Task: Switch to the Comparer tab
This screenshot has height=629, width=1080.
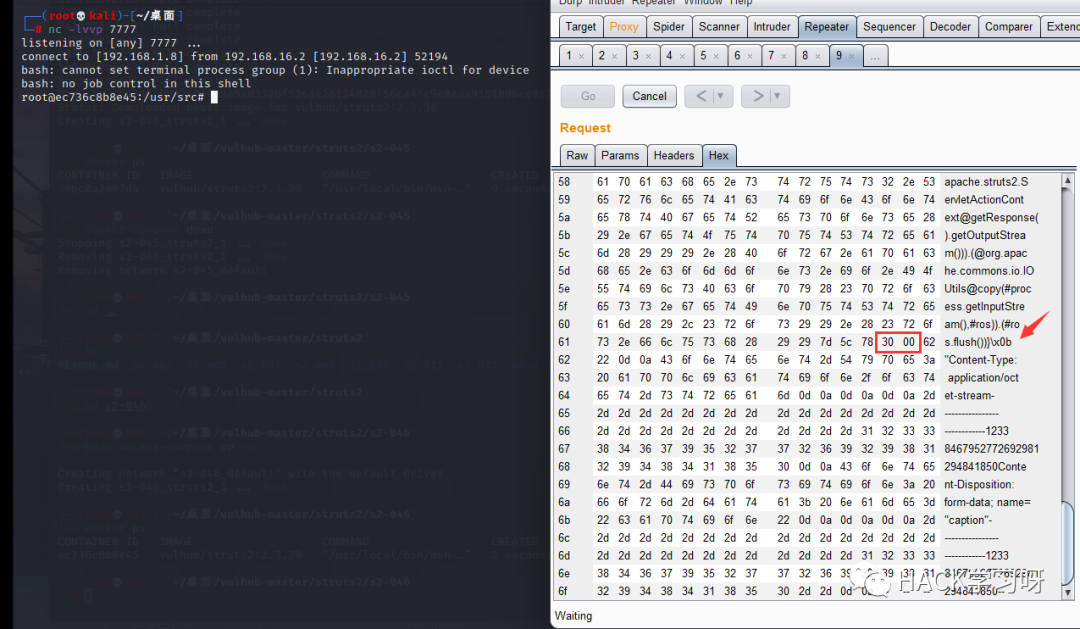Action: tap(1008, 27)
